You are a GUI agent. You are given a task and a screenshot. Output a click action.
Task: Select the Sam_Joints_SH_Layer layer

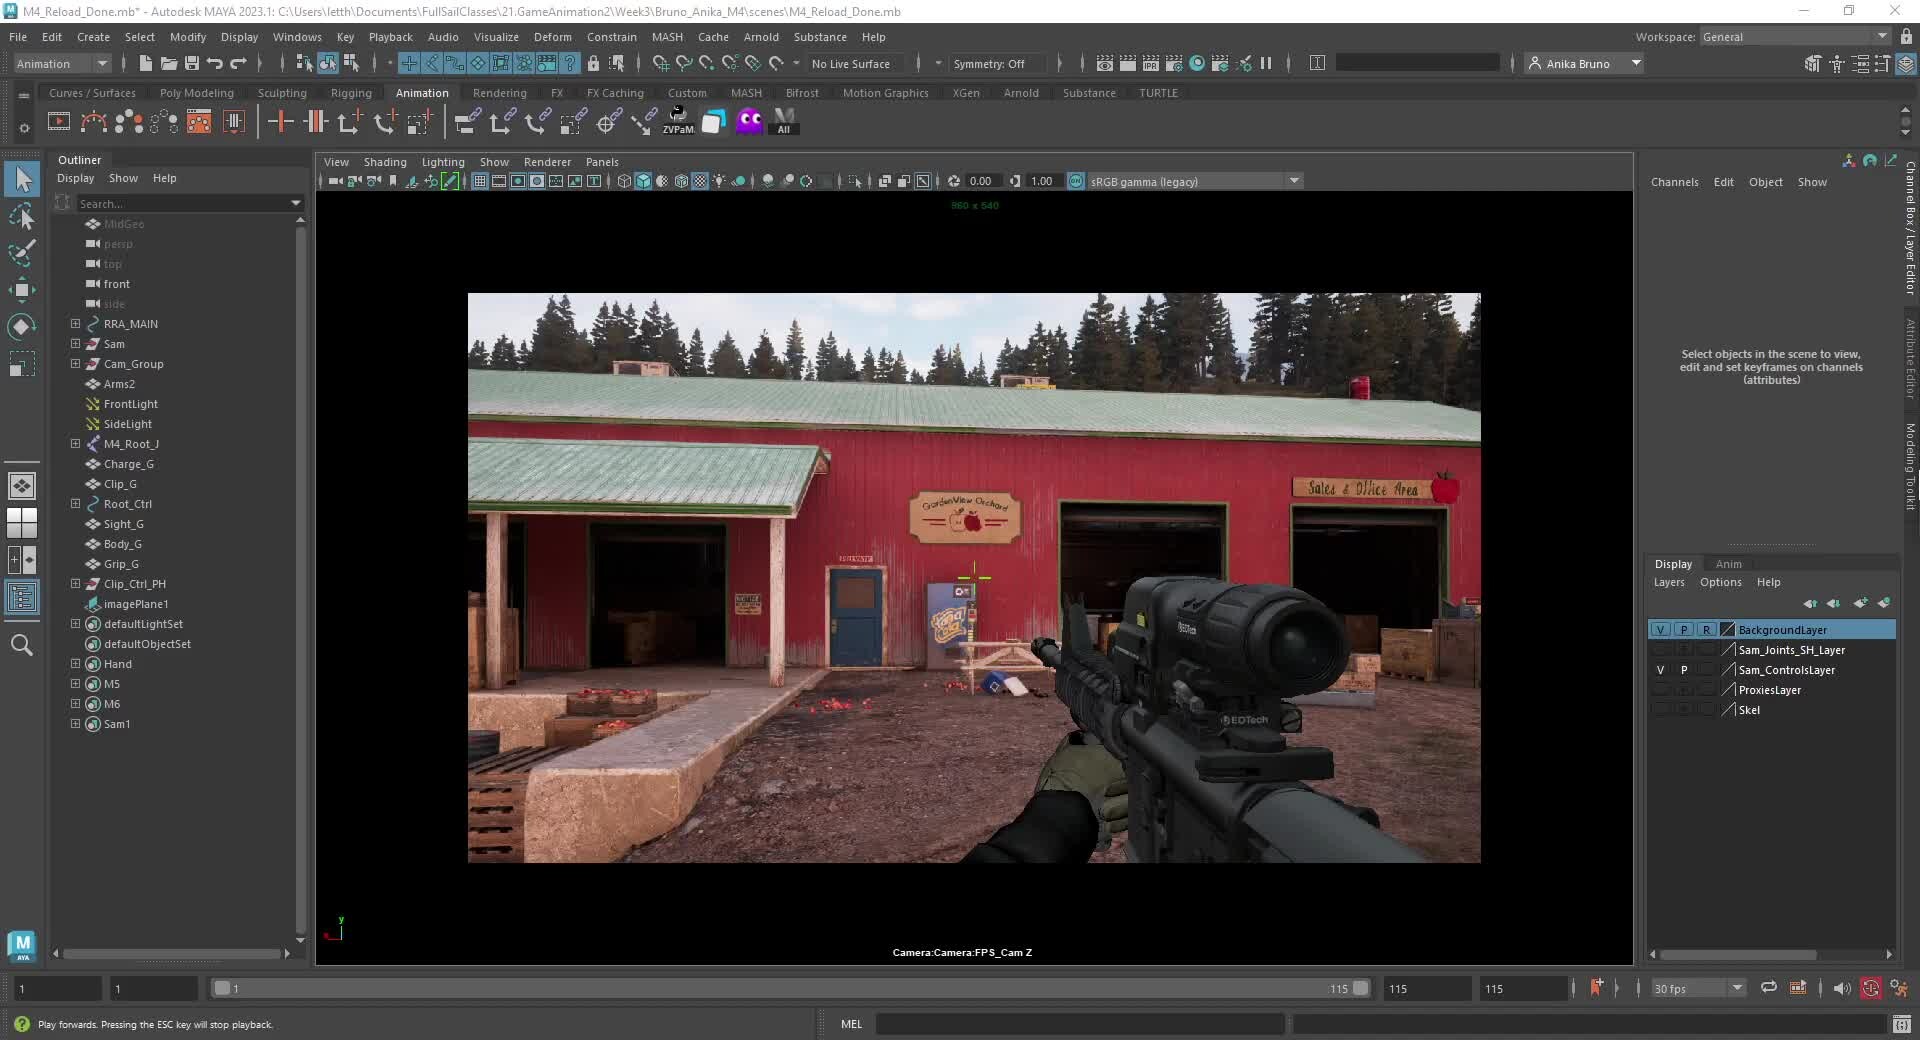(x=1791, y=650)
